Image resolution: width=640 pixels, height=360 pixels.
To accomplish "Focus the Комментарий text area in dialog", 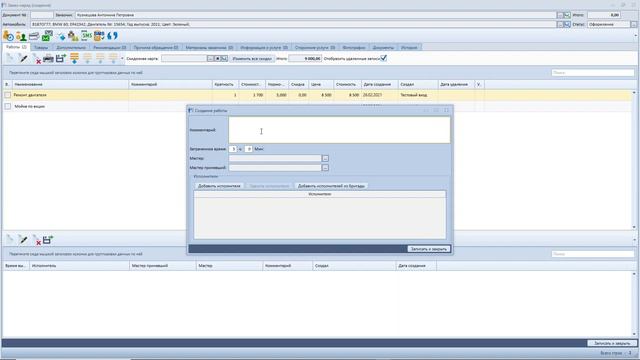I will pyautogui.click(x=339, y=130).
